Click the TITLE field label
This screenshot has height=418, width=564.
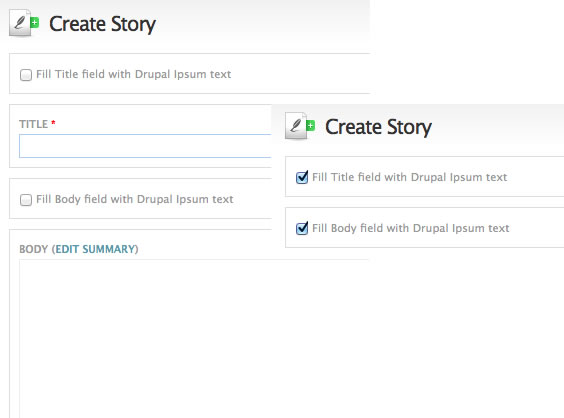[33, 124]
